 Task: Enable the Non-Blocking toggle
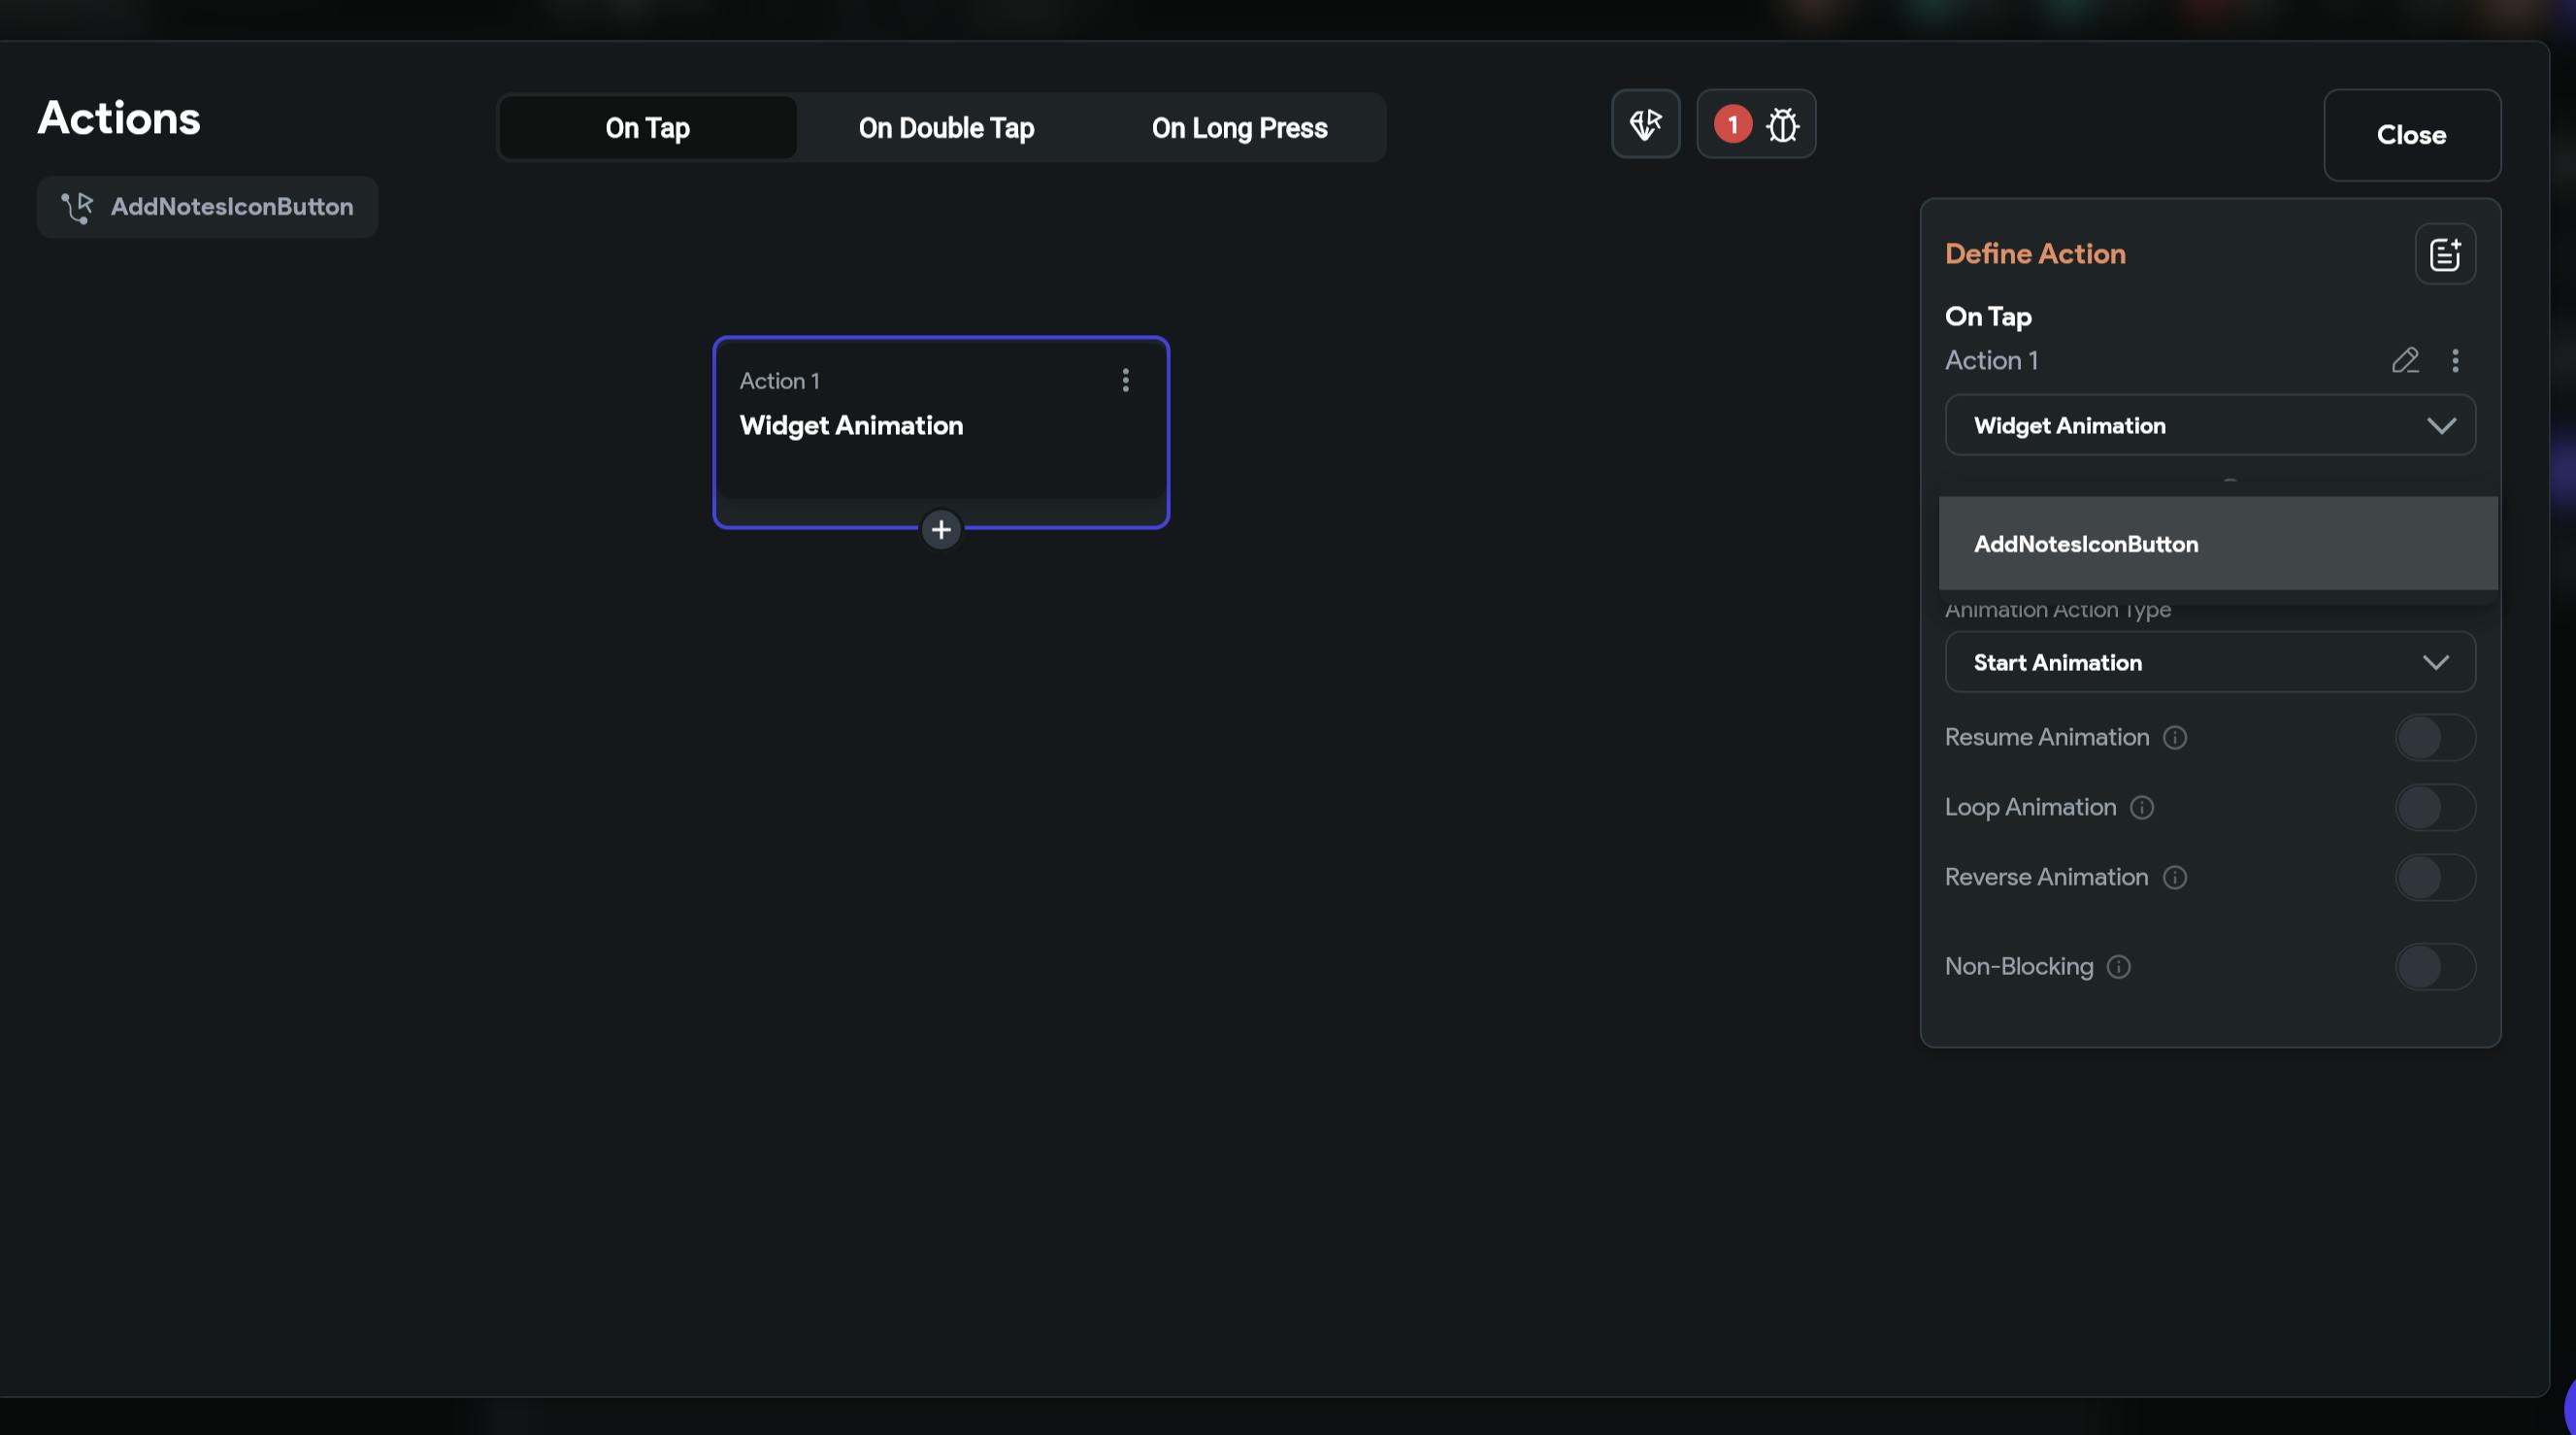tap(2434, 967)
